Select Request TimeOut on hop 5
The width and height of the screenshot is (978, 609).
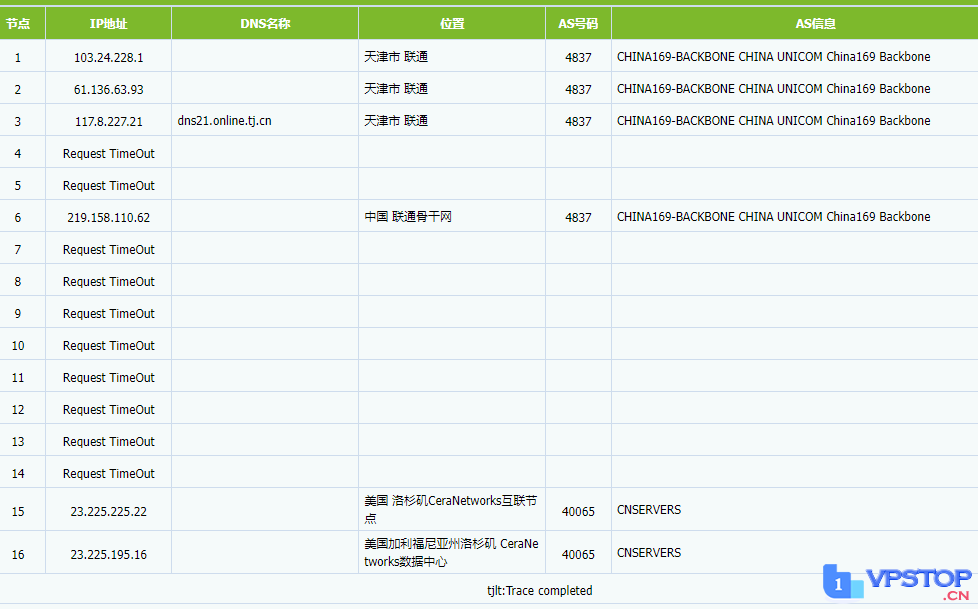(109, 185)
